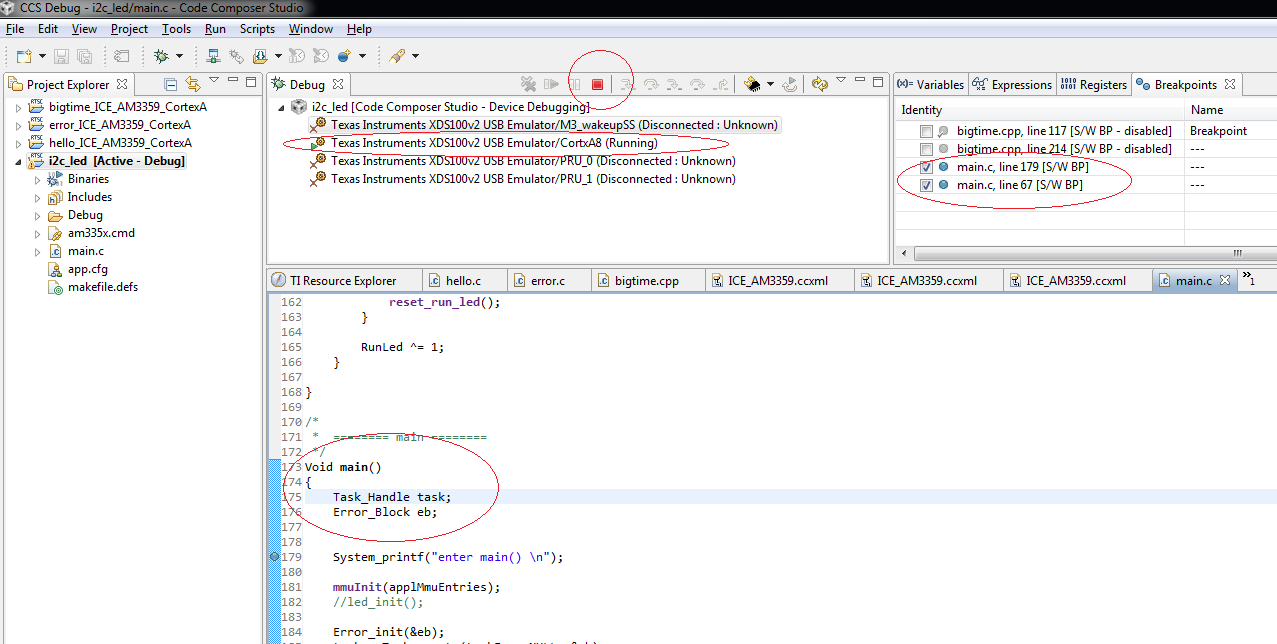Screen dimensions: 1277x644
Task: Collapse the i2c_led project tree
Action: (18, 161)
